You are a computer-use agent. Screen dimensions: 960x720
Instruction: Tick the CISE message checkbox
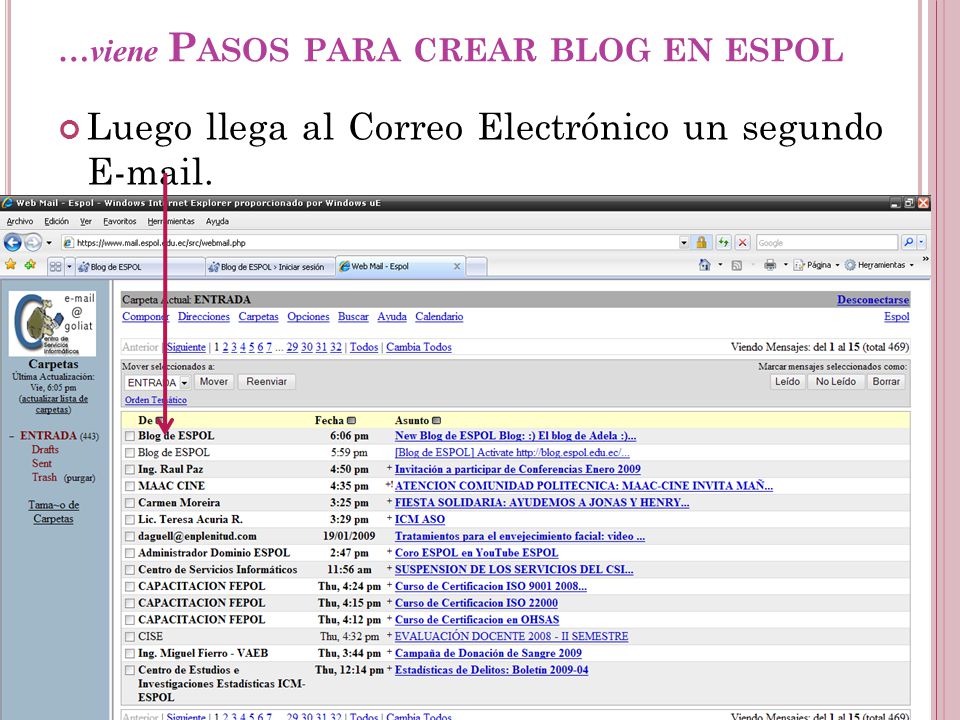point(130,637)
